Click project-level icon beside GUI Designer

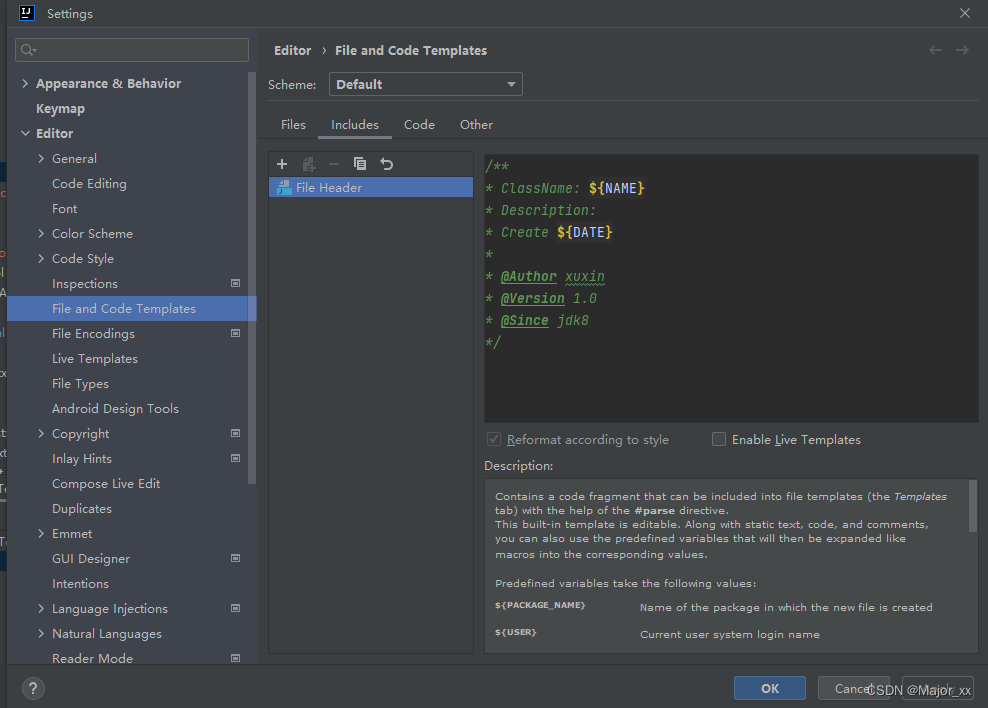[x=236, y=558]
